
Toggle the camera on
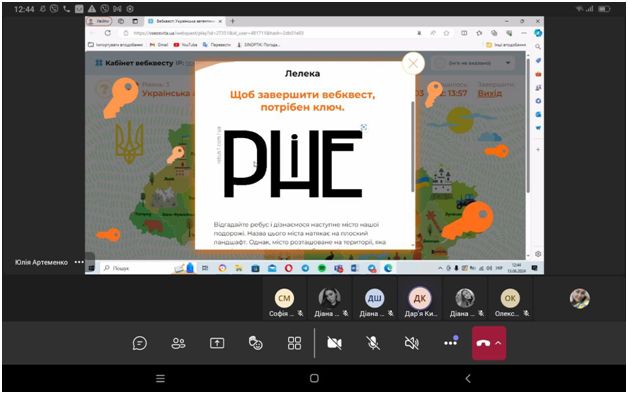(x=334, y=343)
